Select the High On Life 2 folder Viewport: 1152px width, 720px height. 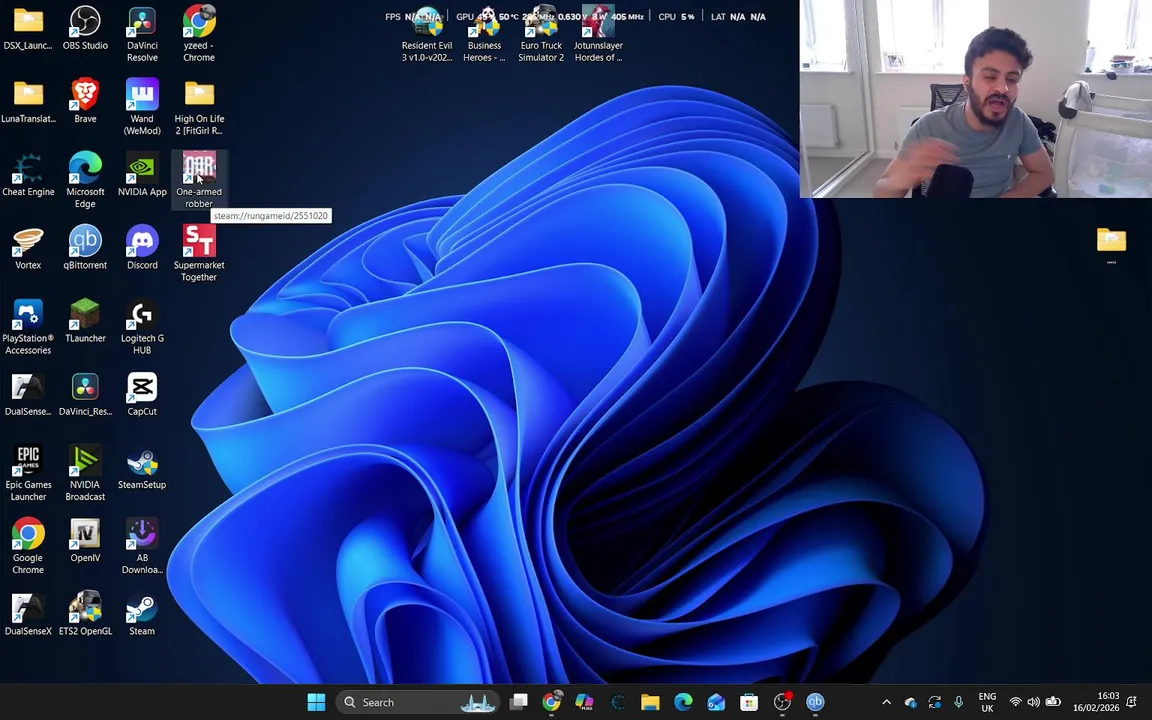199,107
